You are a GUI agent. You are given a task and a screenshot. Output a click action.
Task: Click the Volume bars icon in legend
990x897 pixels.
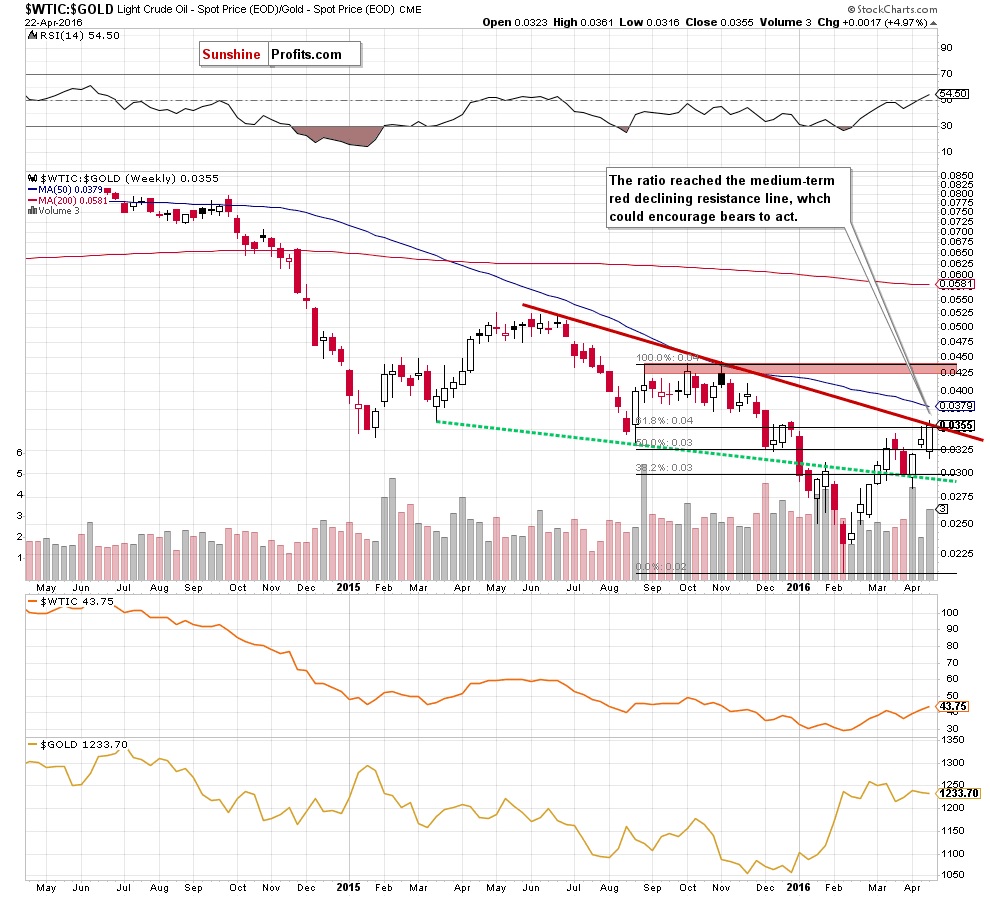pos(32,211)
